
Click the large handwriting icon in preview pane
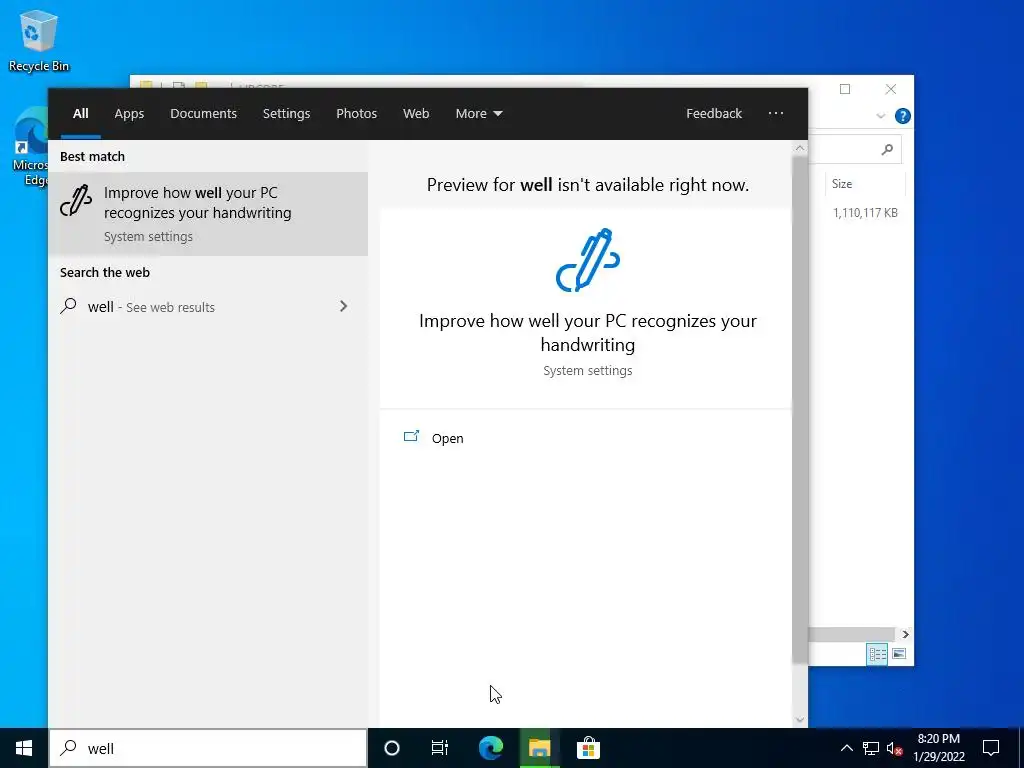[x=588, y=259]
